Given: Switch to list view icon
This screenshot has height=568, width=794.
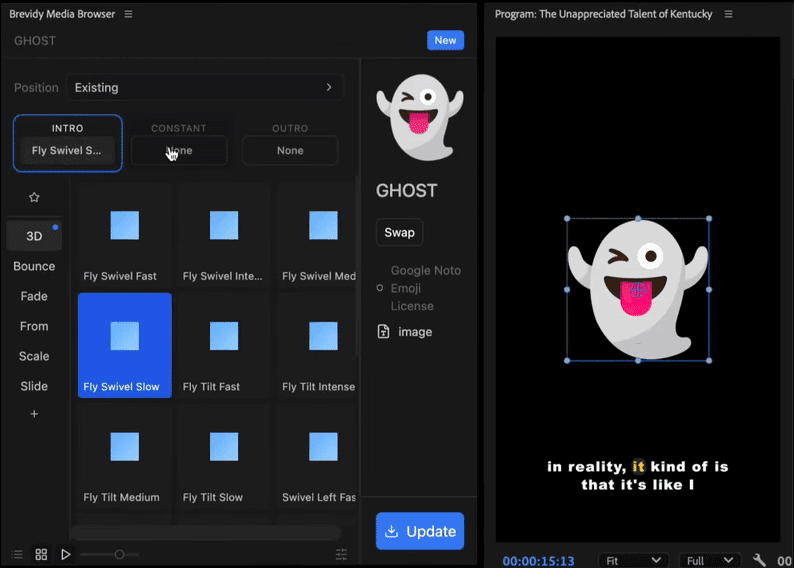Looking at the screenshot, I should (17, 554).
